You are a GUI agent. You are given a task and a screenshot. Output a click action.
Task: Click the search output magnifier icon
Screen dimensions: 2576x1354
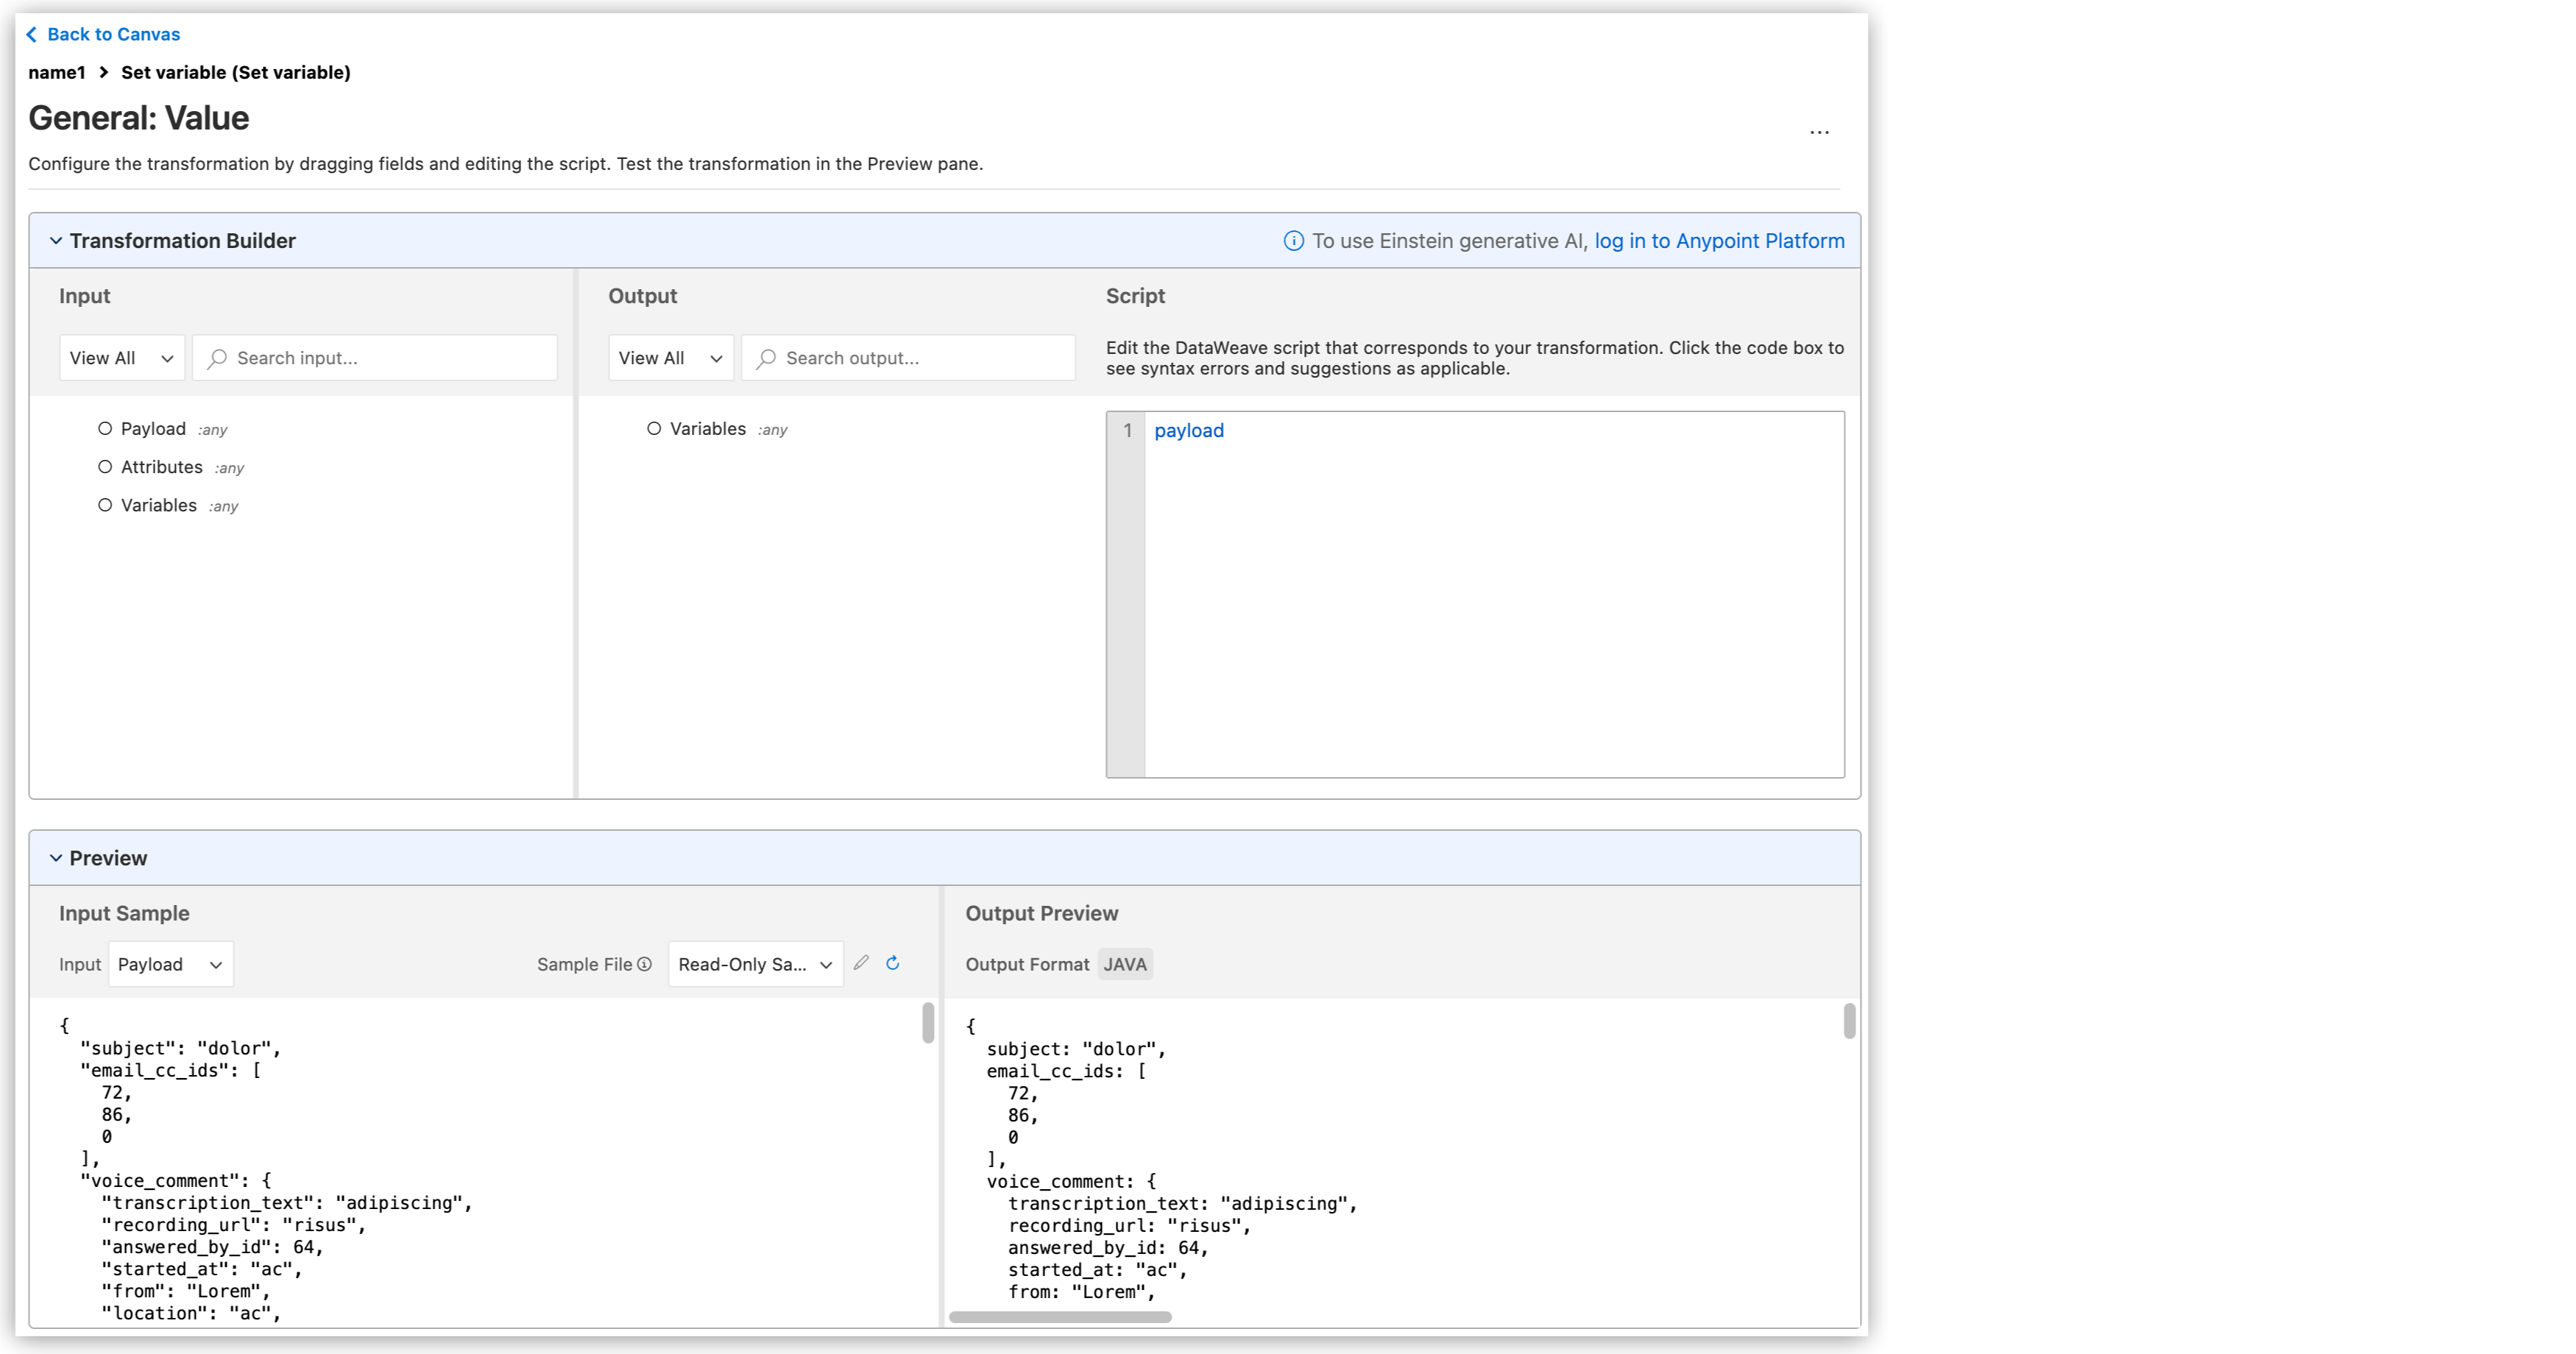(766, 358)
